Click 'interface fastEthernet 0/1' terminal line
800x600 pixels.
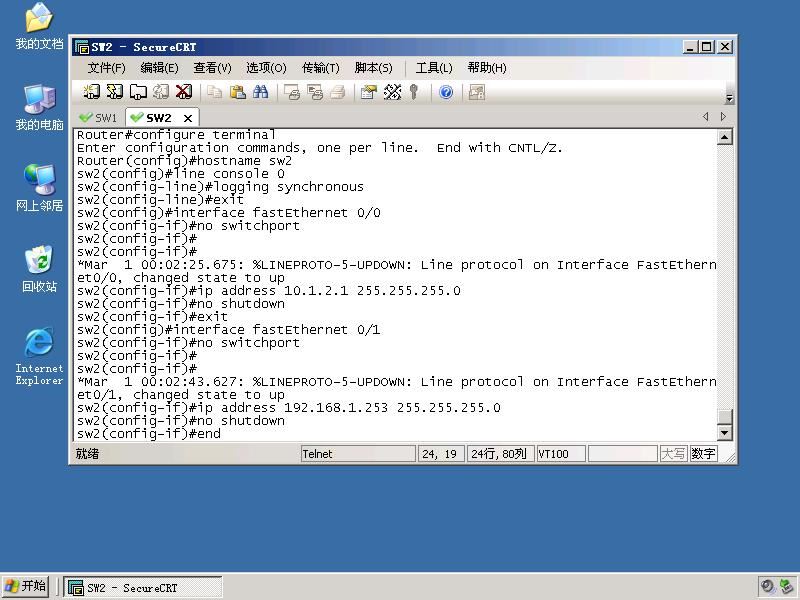click(x=228, y=330)
